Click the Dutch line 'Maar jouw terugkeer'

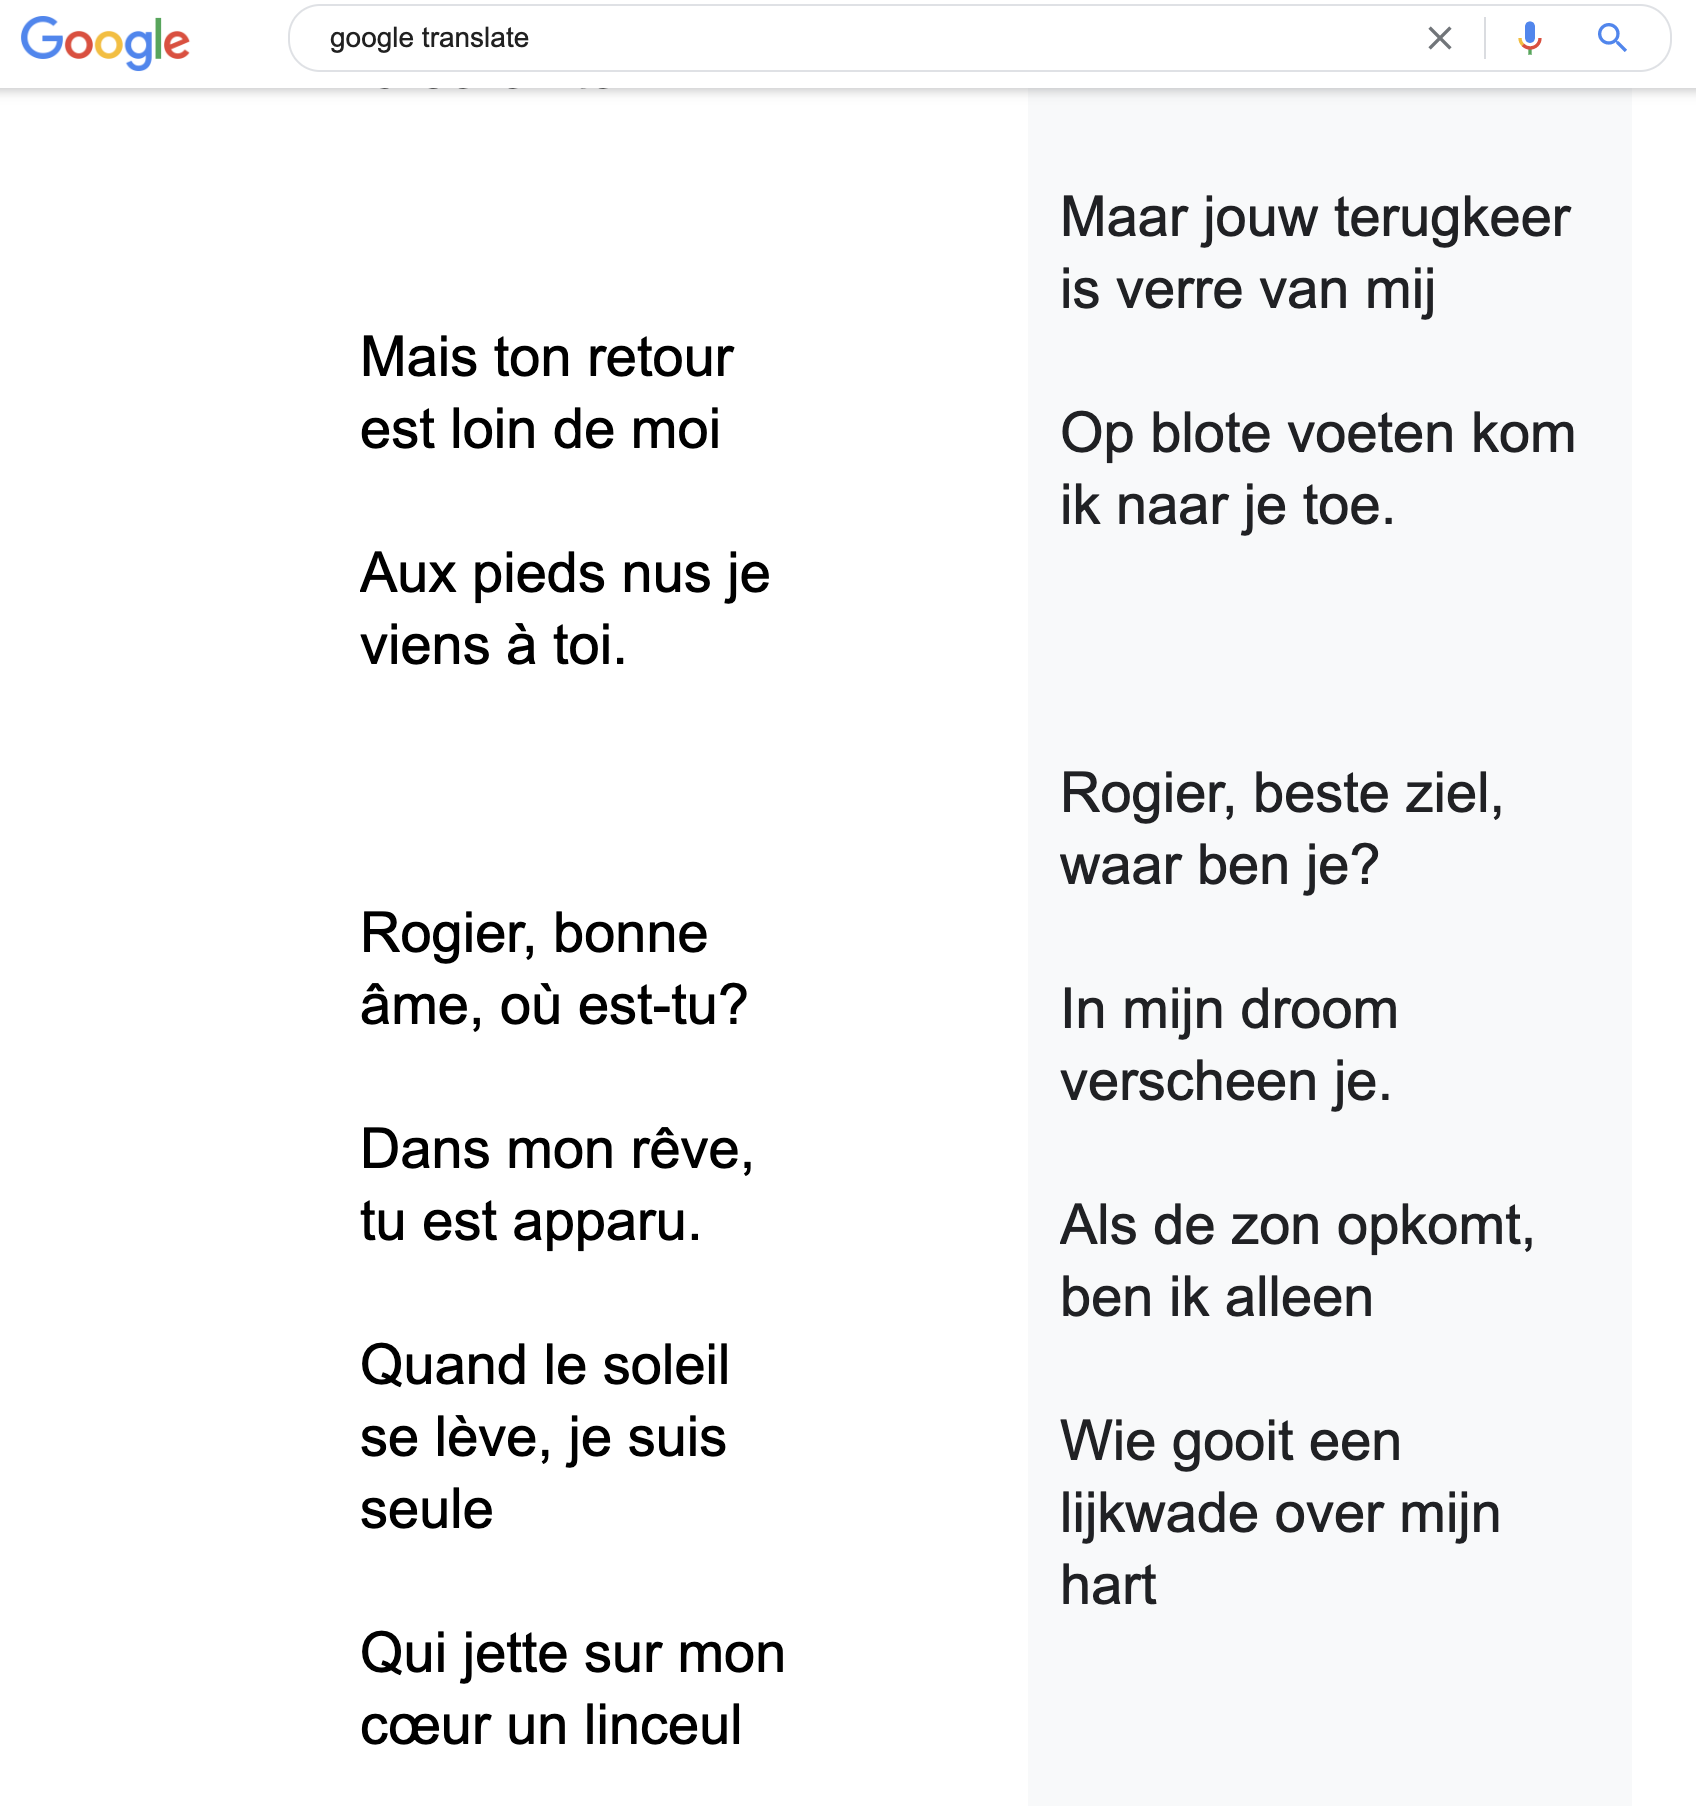[1315, 218]
